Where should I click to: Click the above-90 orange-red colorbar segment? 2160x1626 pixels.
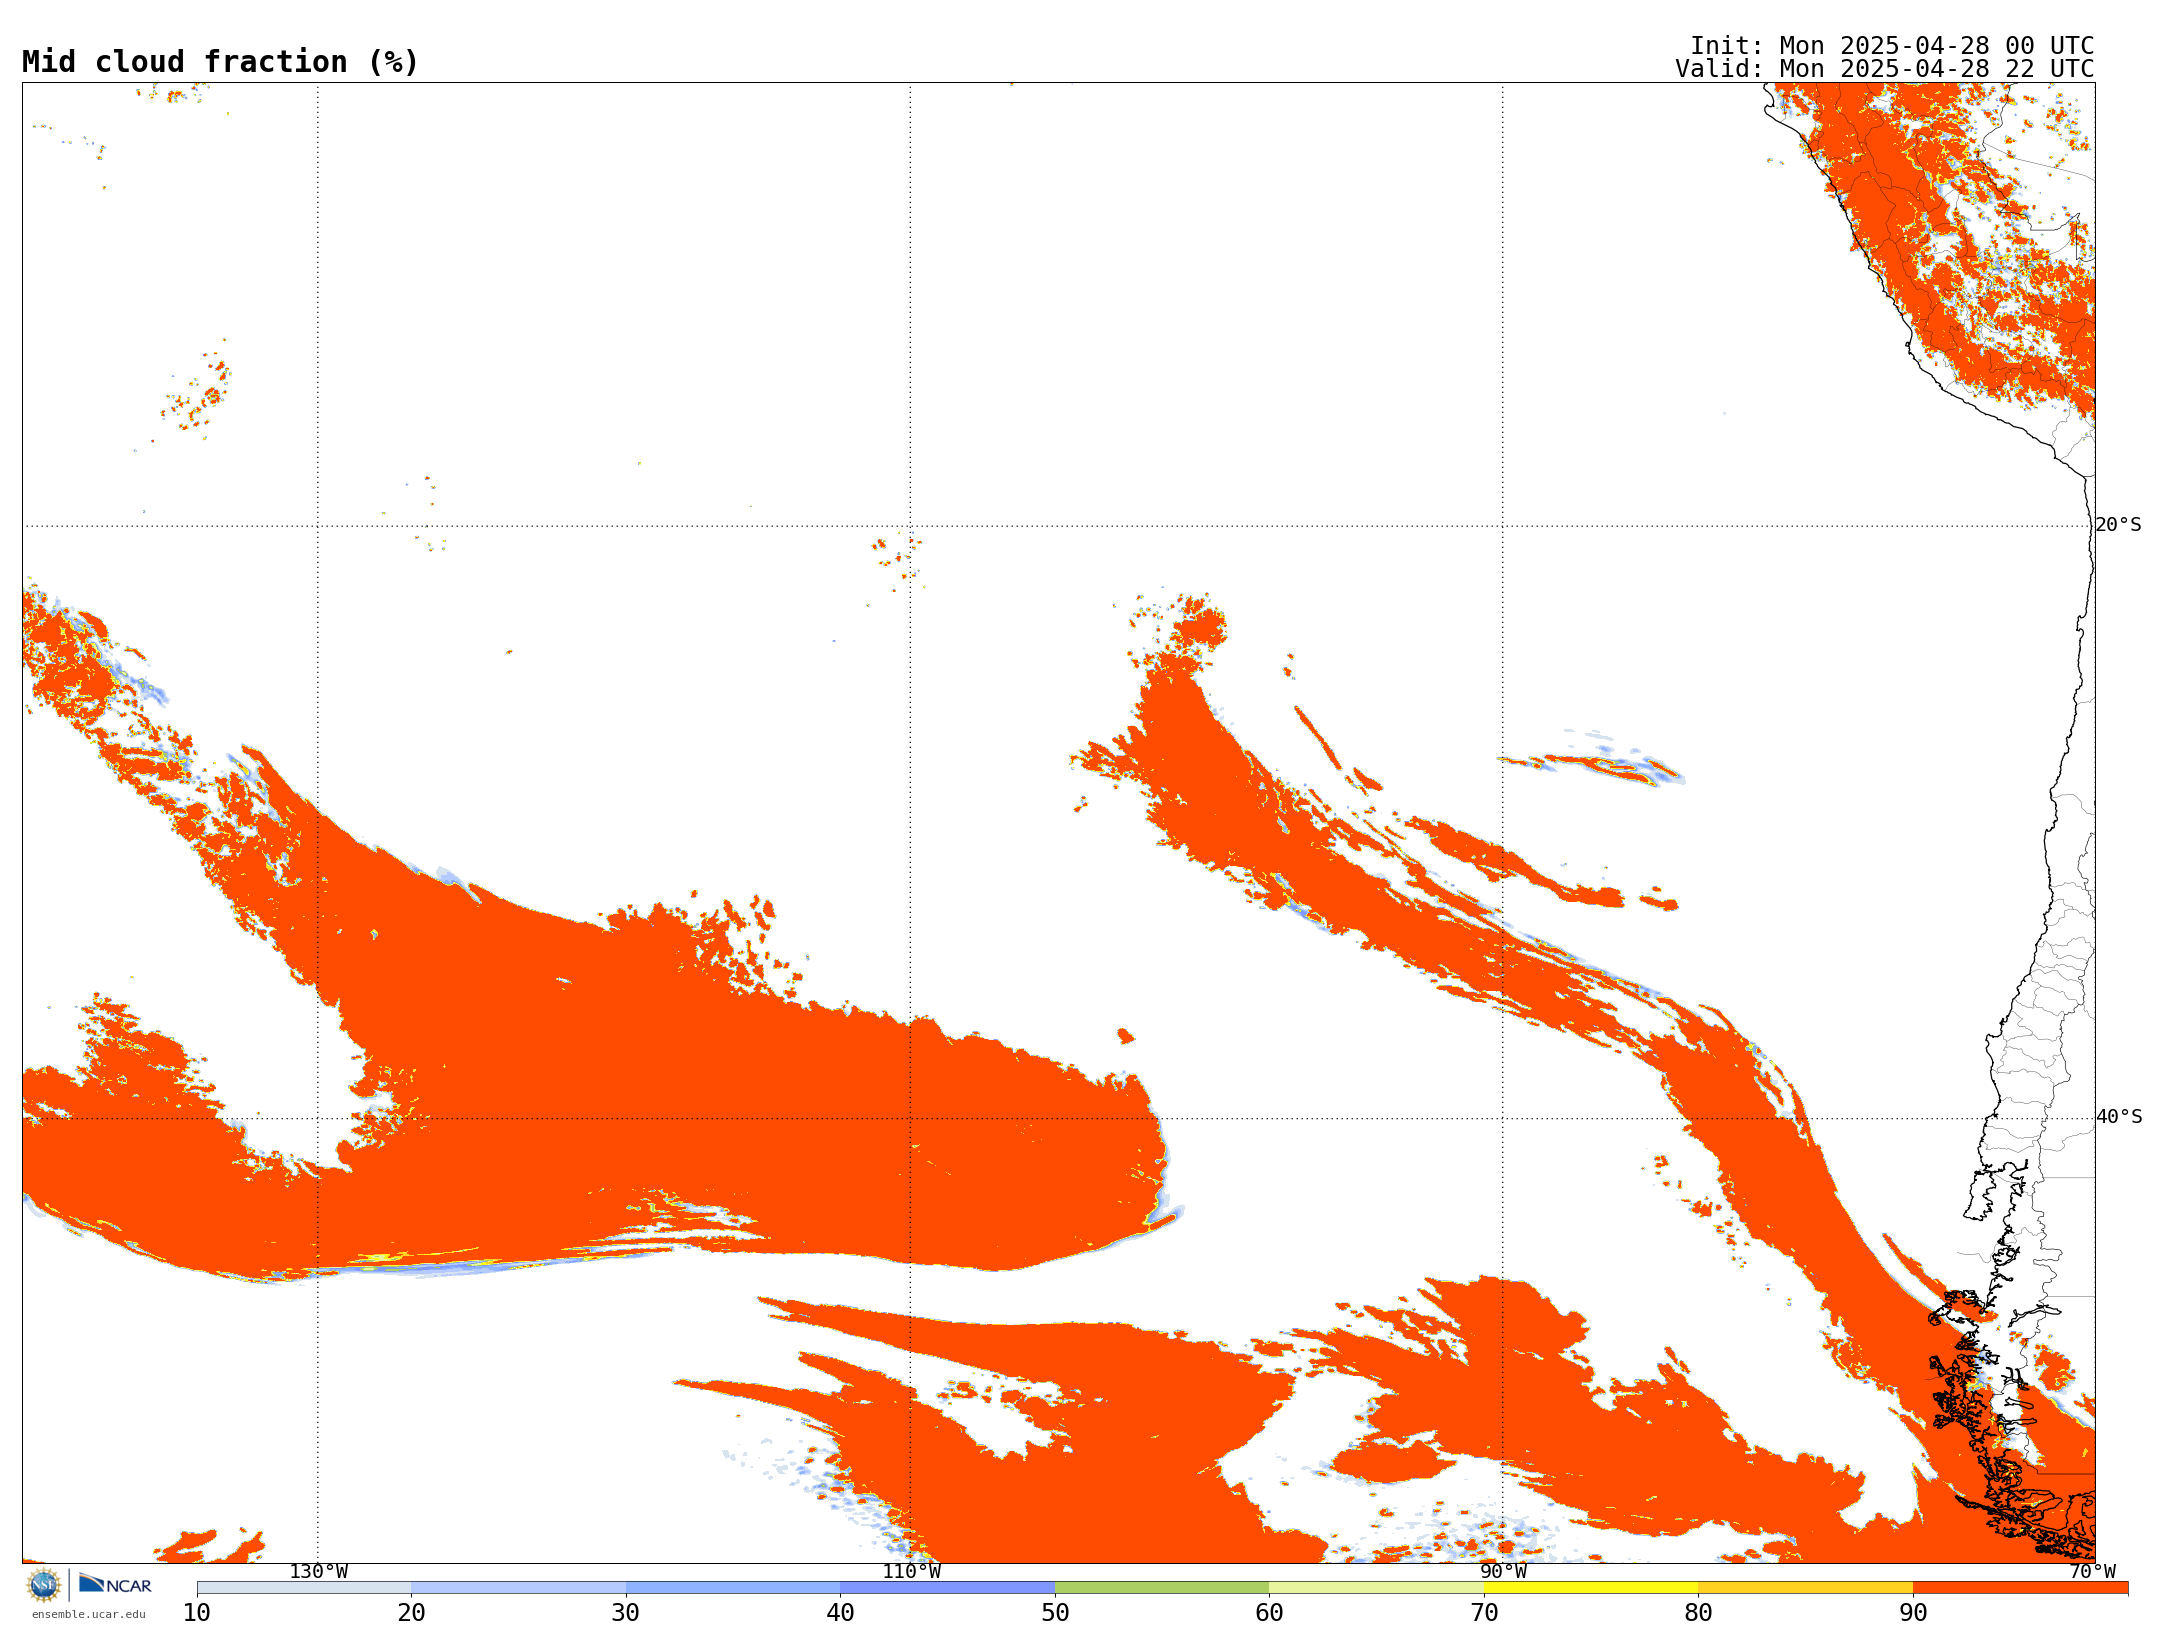(2020, 1588)
